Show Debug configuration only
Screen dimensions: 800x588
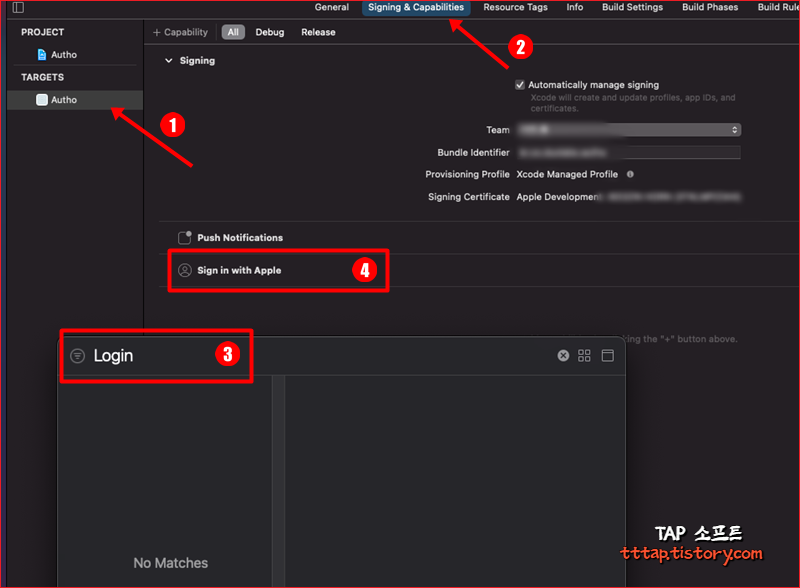click(x=270, y=32)
